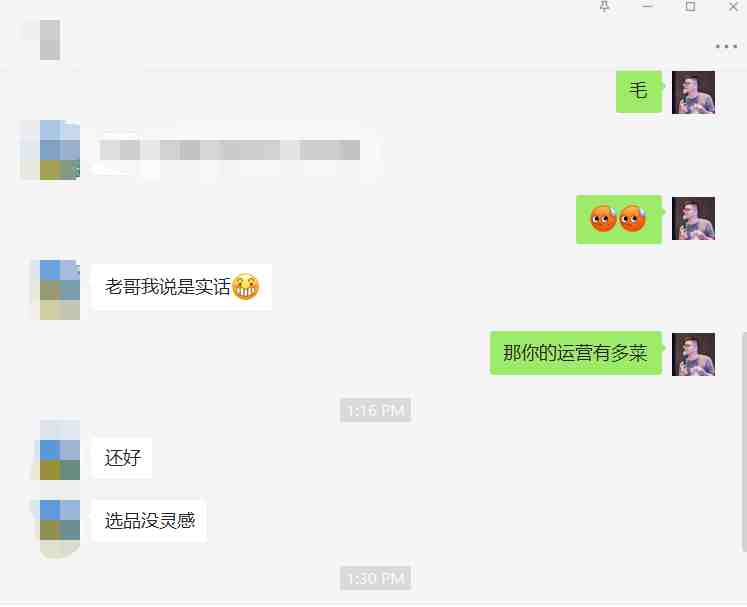Select the 选品没灵感 message bubble

149,520
